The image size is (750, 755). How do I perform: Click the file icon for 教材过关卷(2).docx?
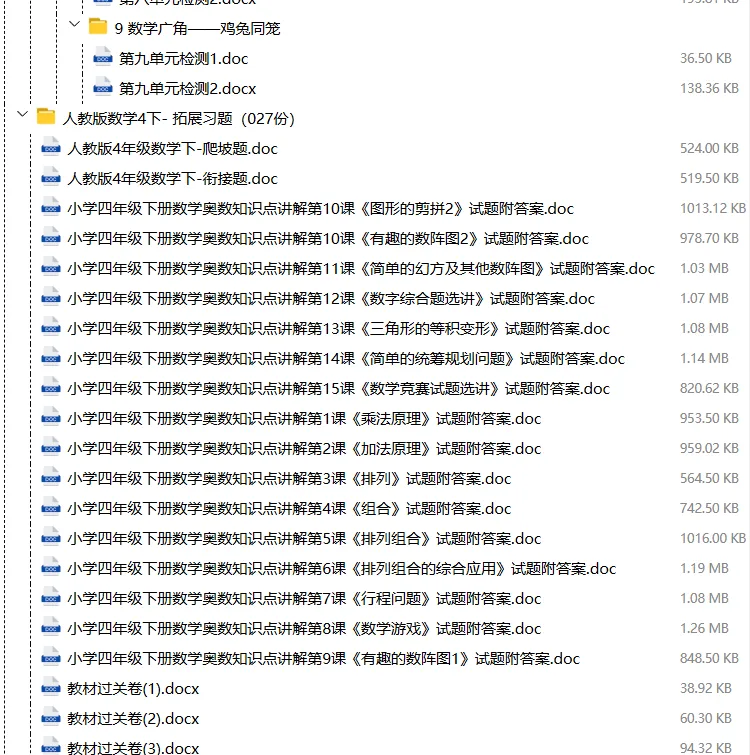(x=51, y=716)
